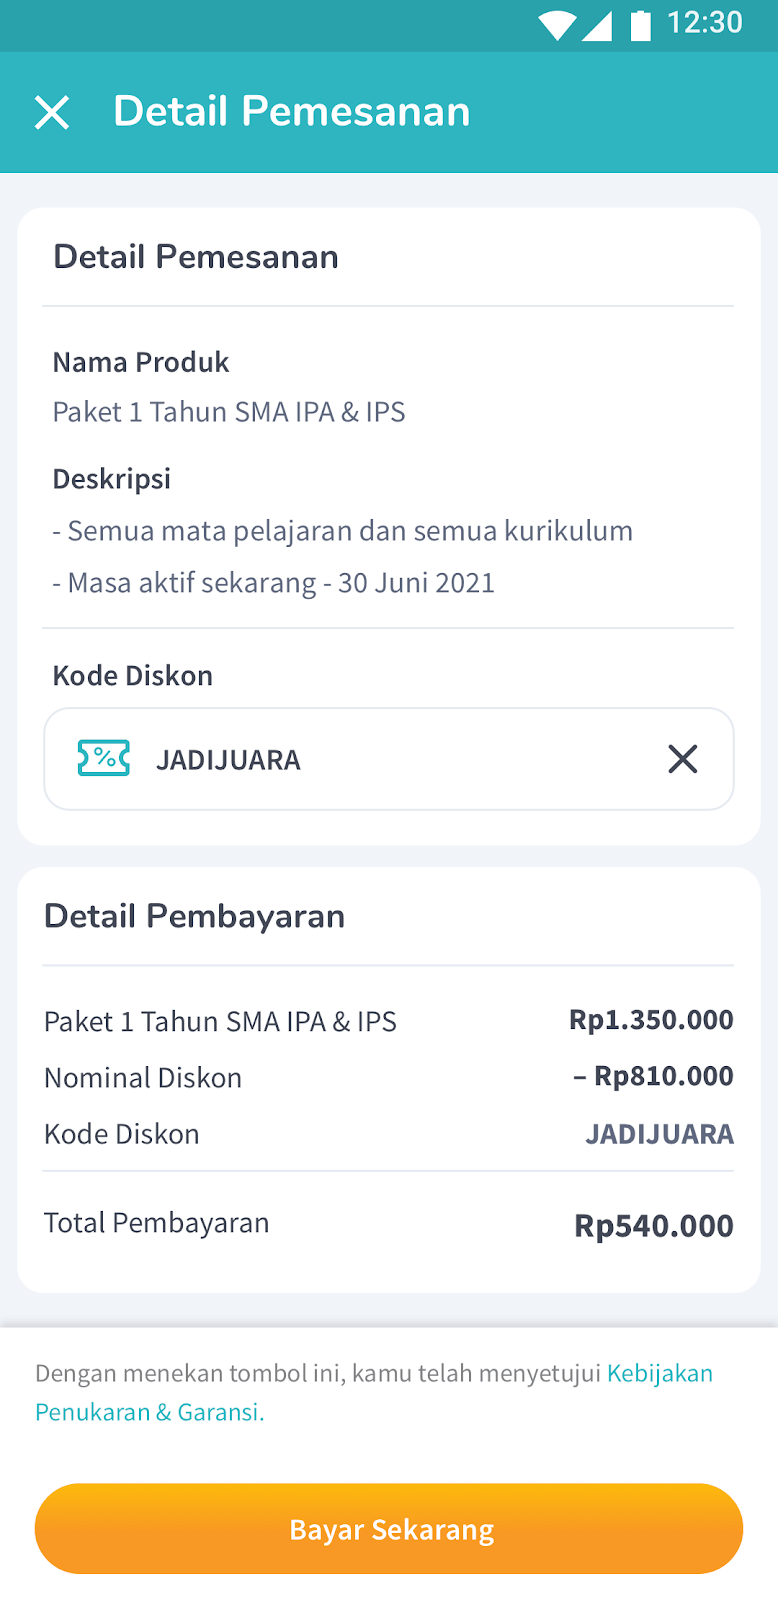Screen dimensions: 778x1600
Task: Tap the Total Pembayaran Rp540.000 amount
Action: (x=654, y=1226)
